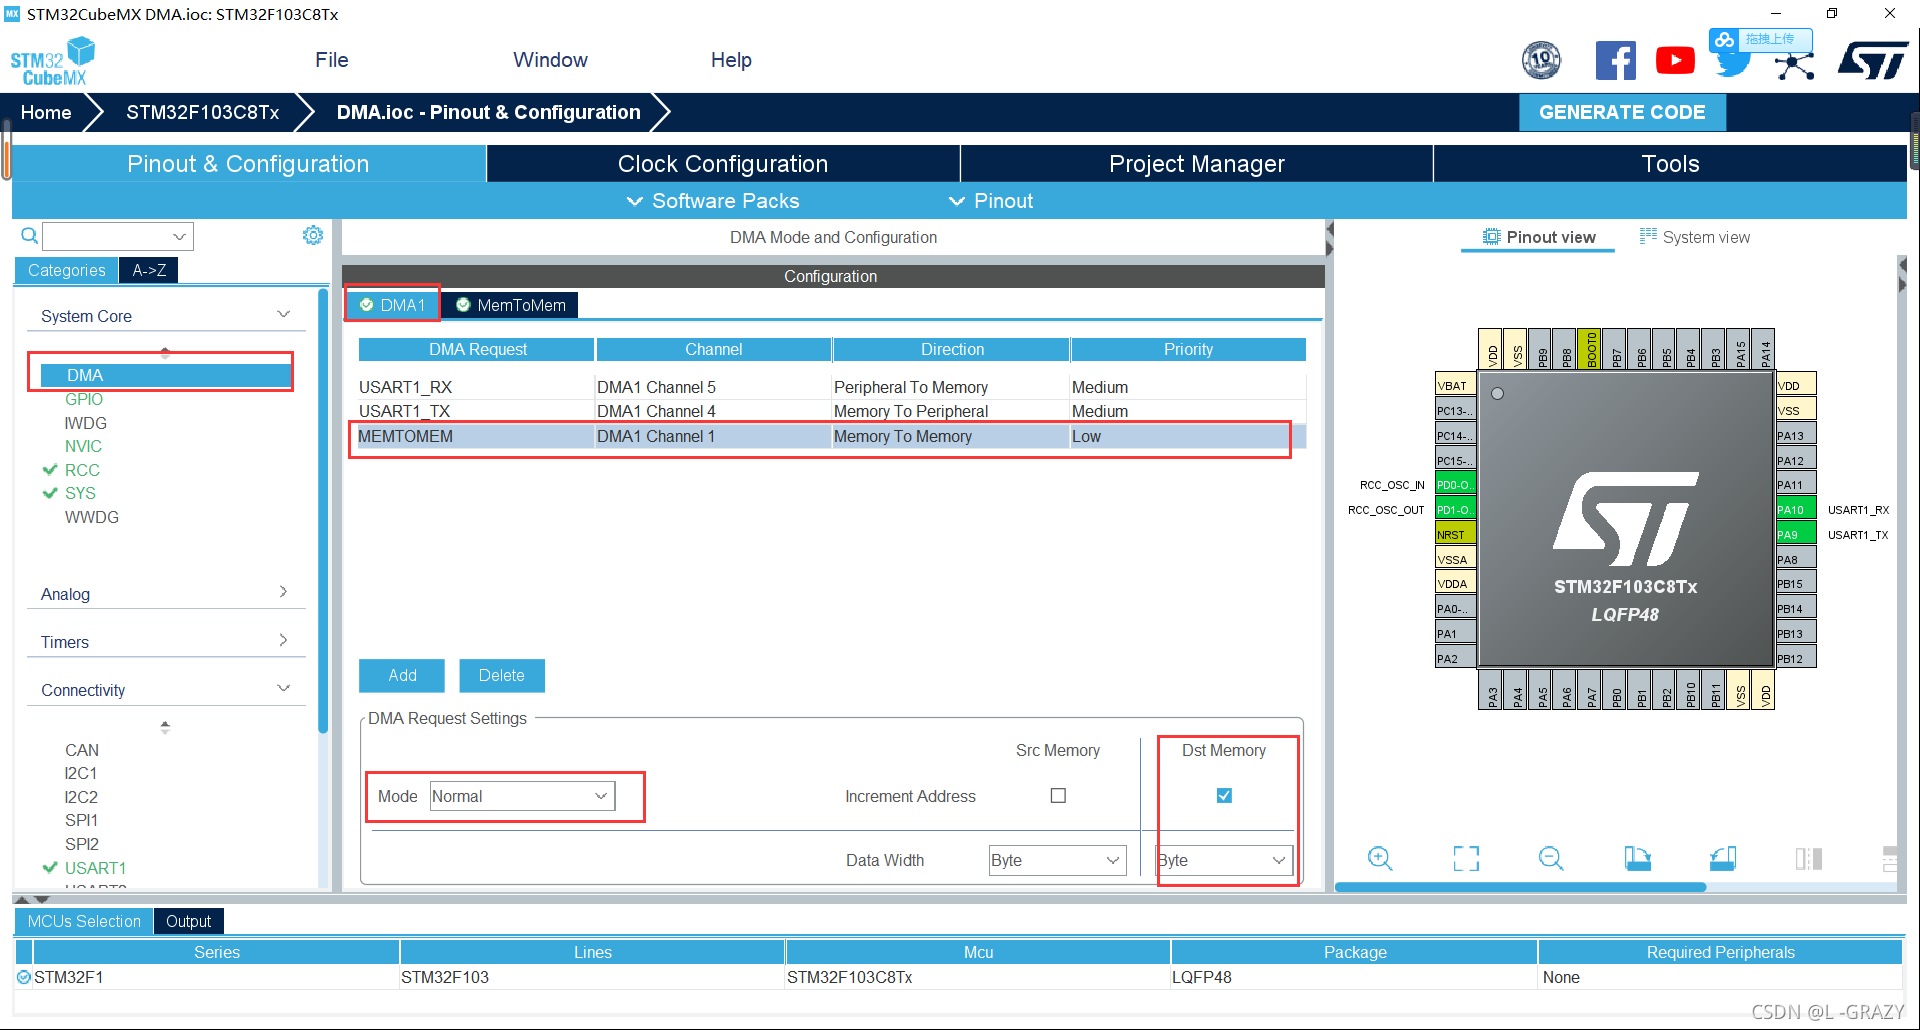The width and height of the screenshot is (1920, 1030).
Task: Click the STM32CubeMX logo
Action: (53, 62)
